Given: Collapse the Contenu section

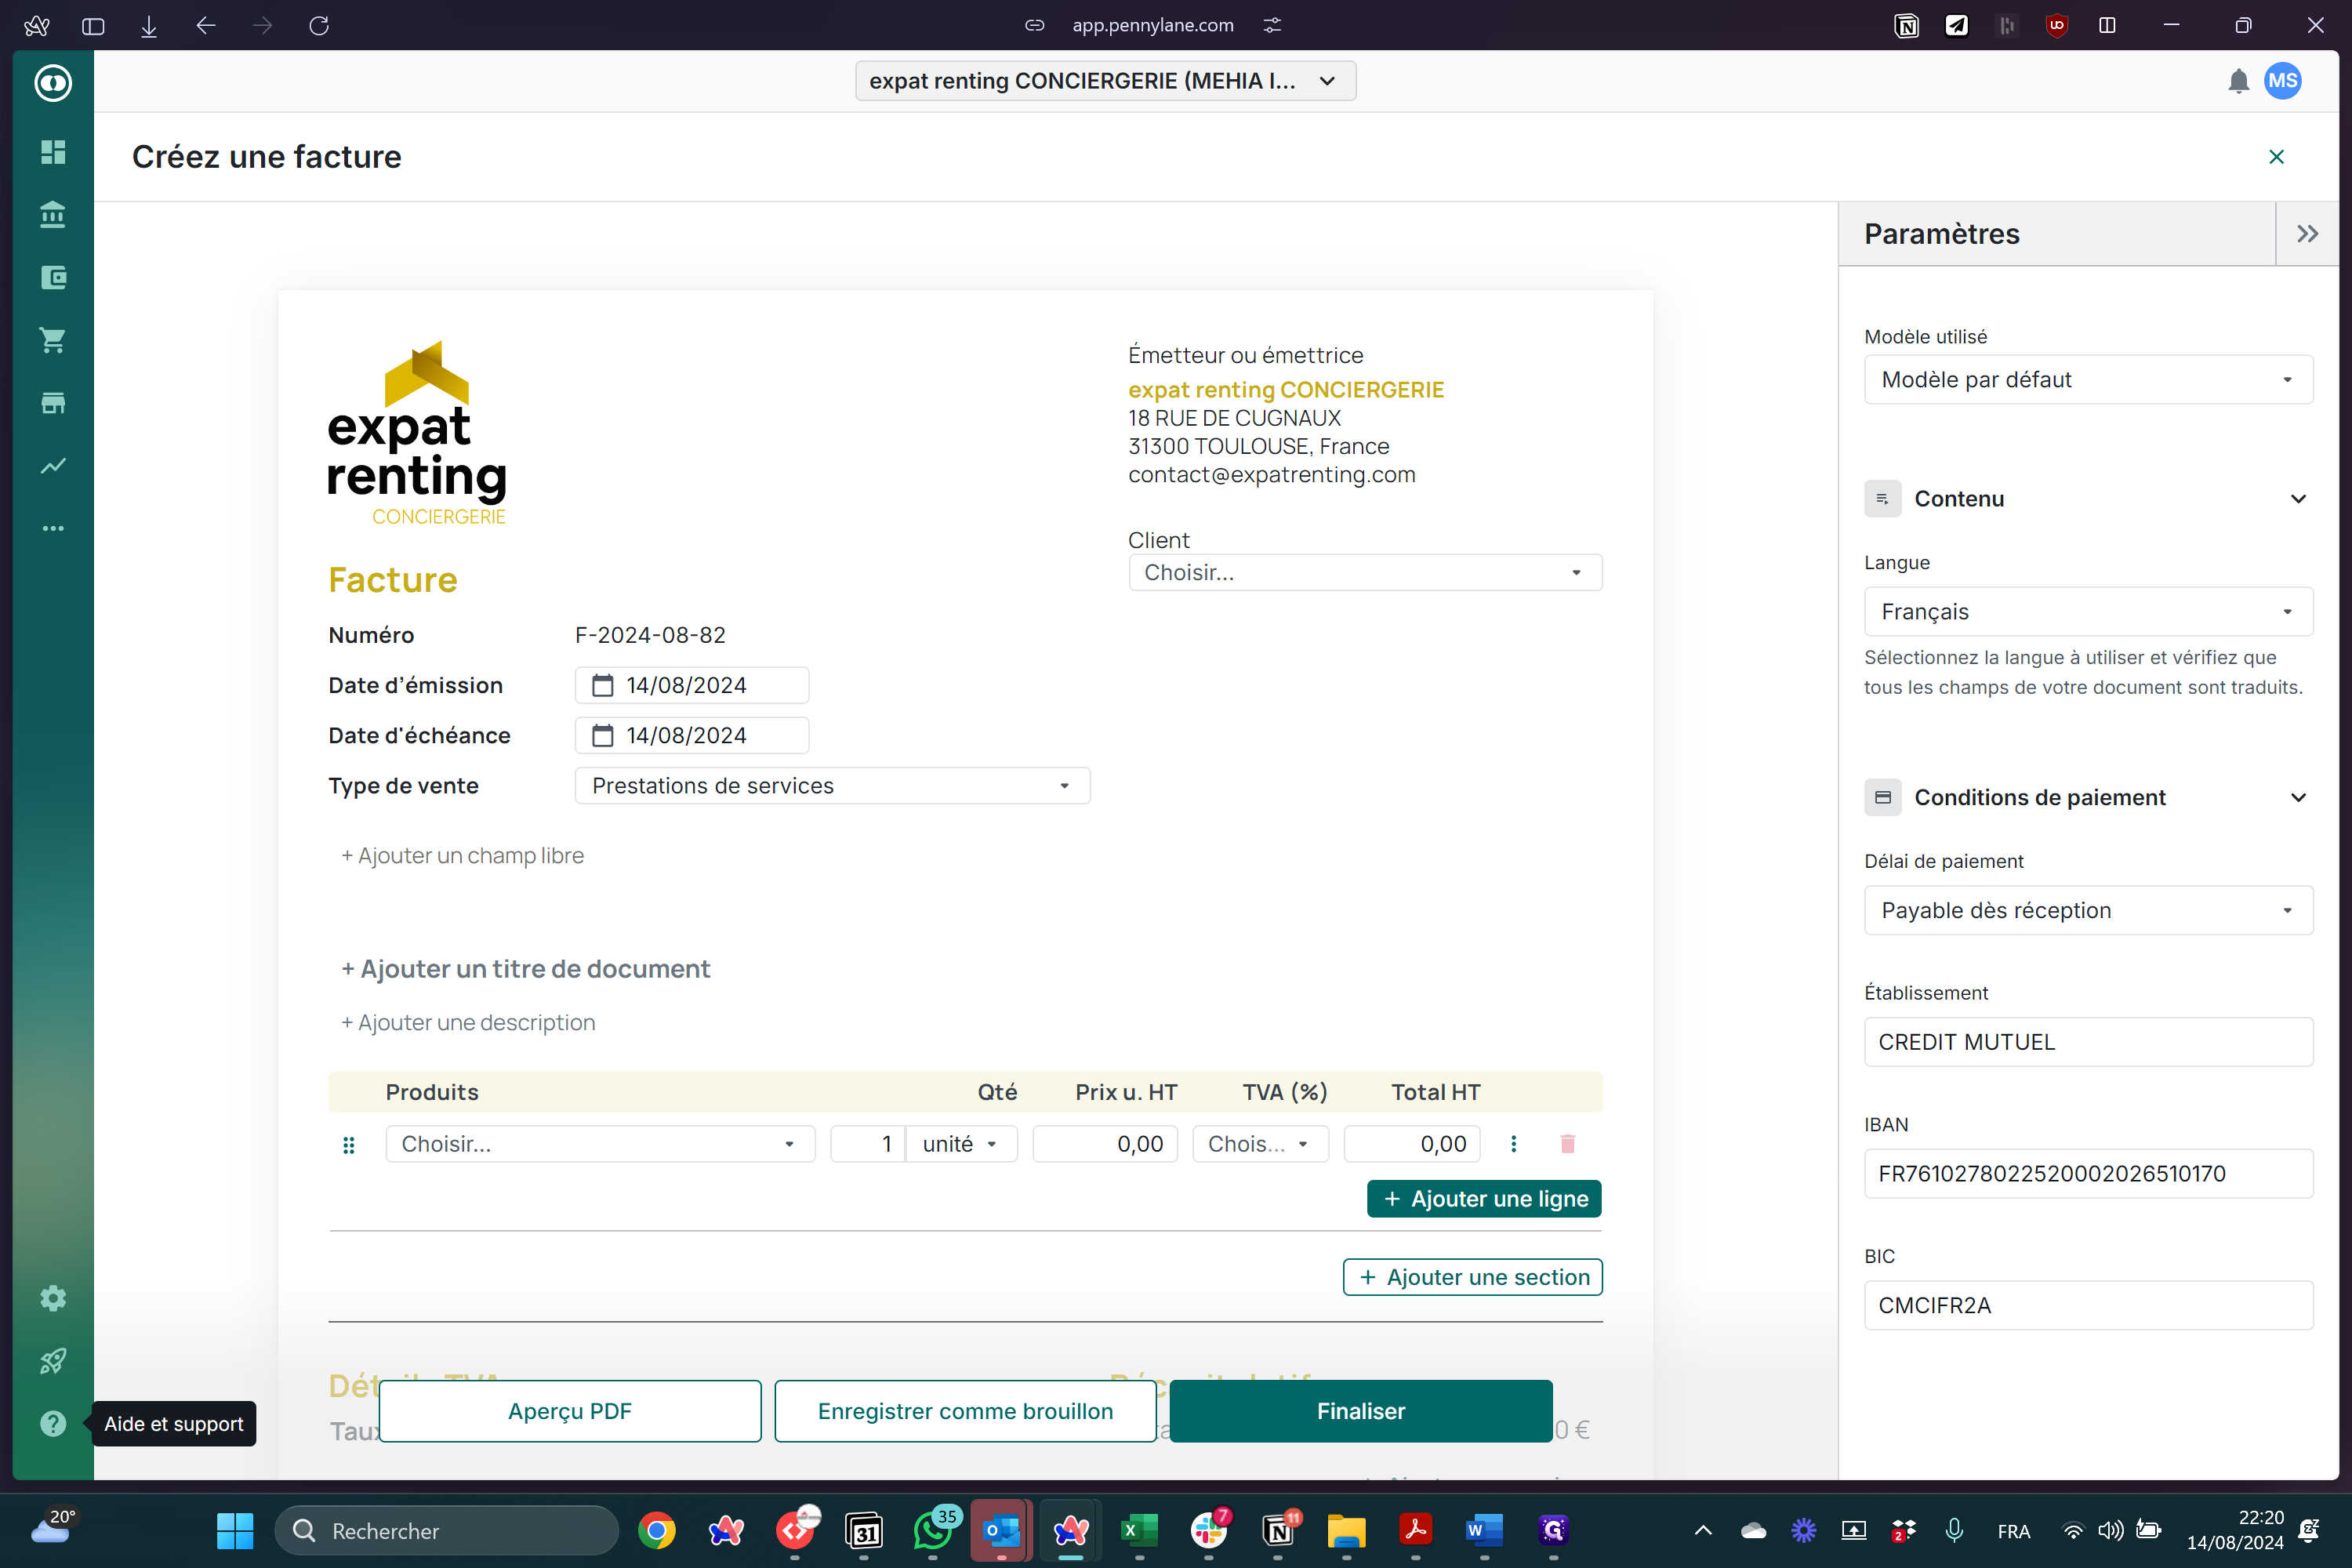Looking at the screenshot, I should (x=2298, y=499).
